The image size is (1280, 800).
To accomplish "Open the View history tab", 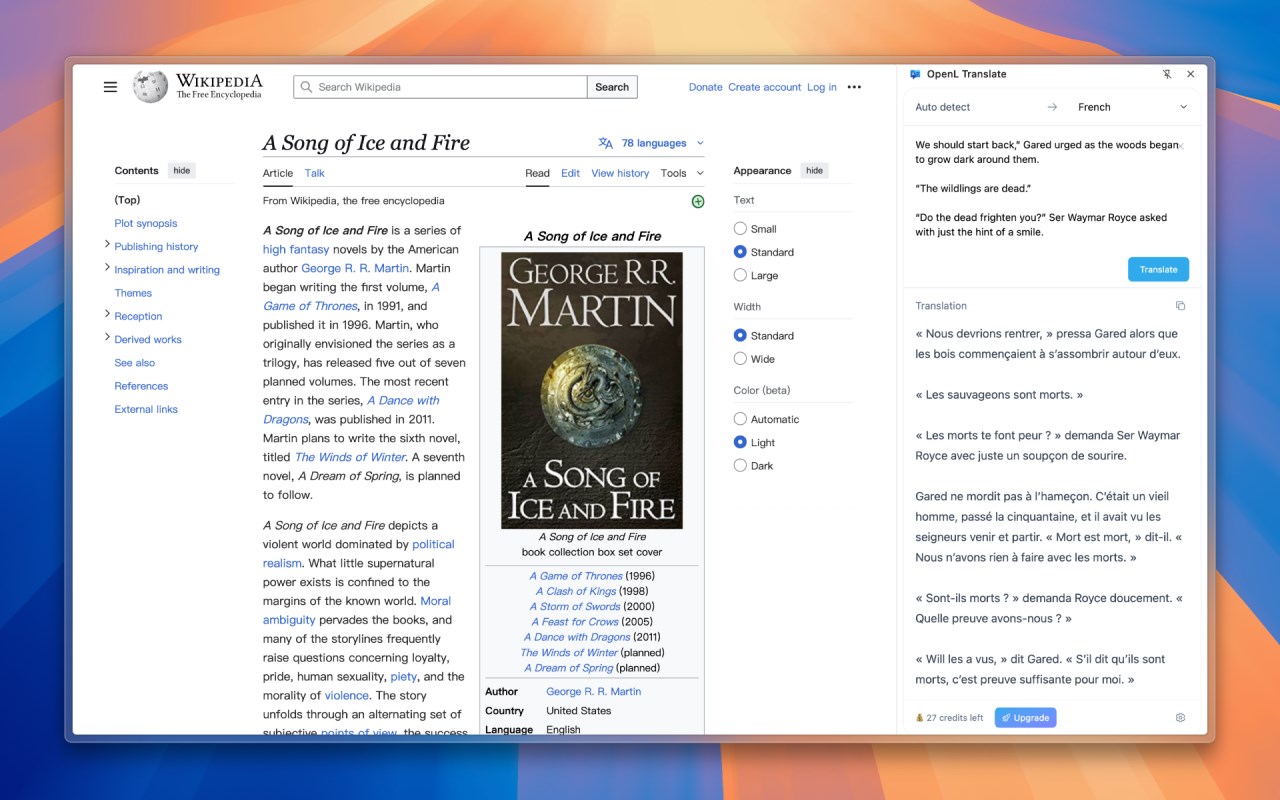I will click(x=620, y=173).
